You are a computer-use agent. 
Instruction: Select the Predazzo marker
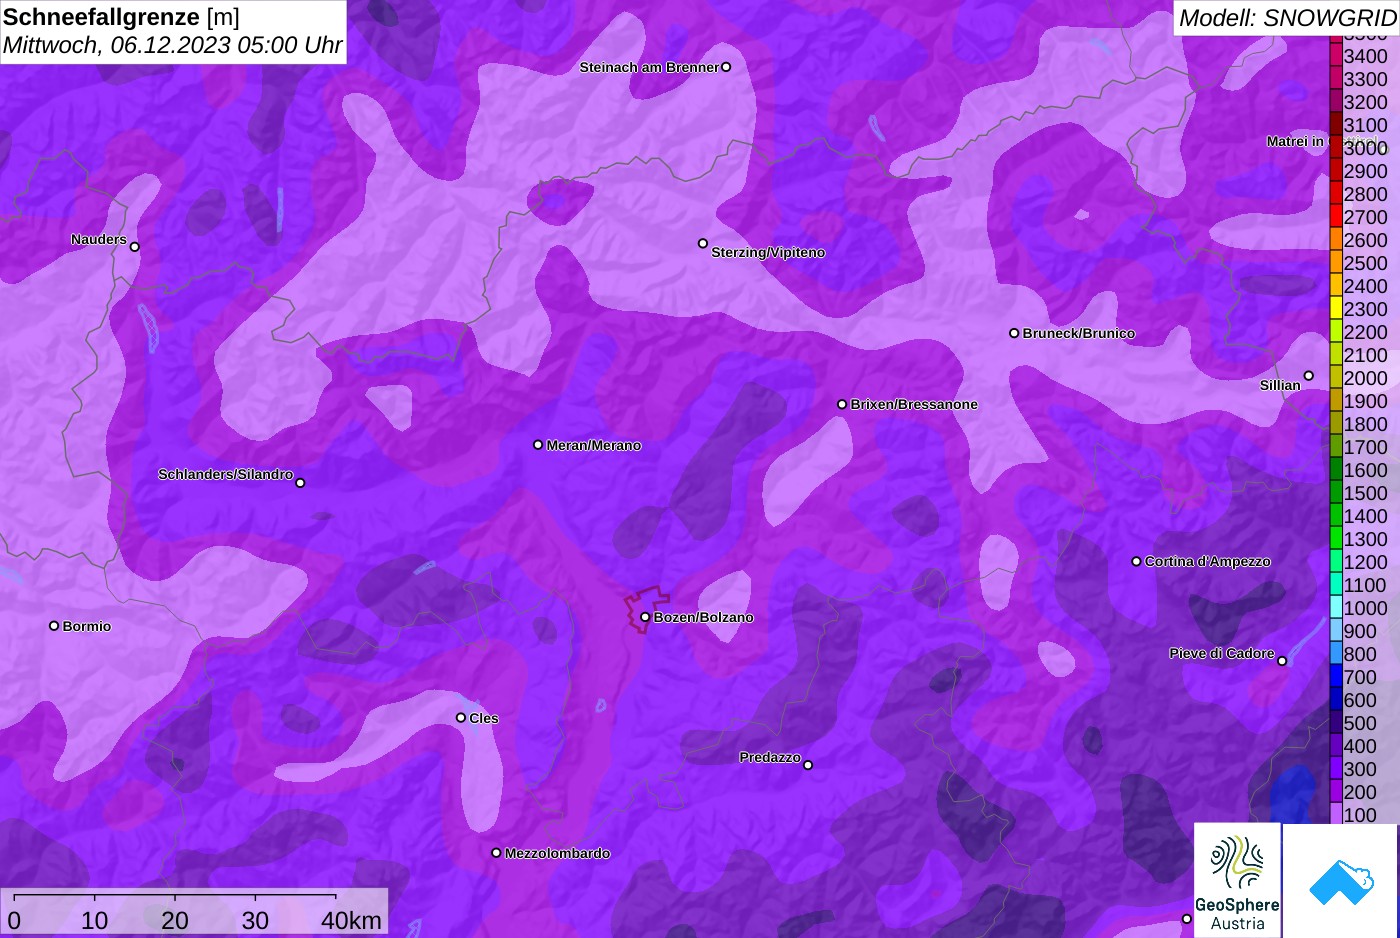click(808, 765)
